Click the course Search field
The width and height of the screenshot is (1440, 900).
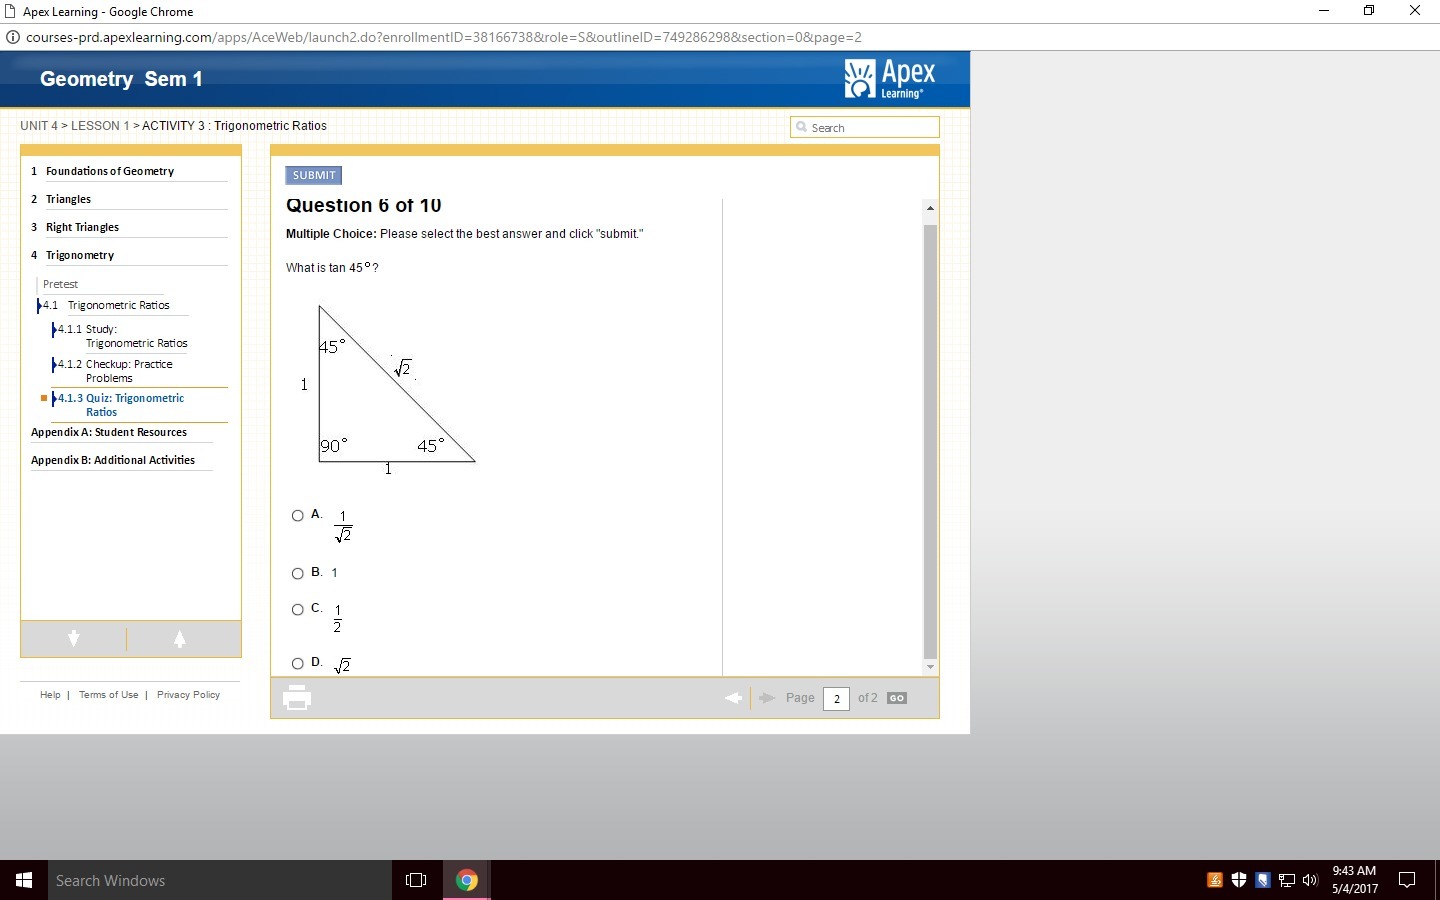point(865,127)
